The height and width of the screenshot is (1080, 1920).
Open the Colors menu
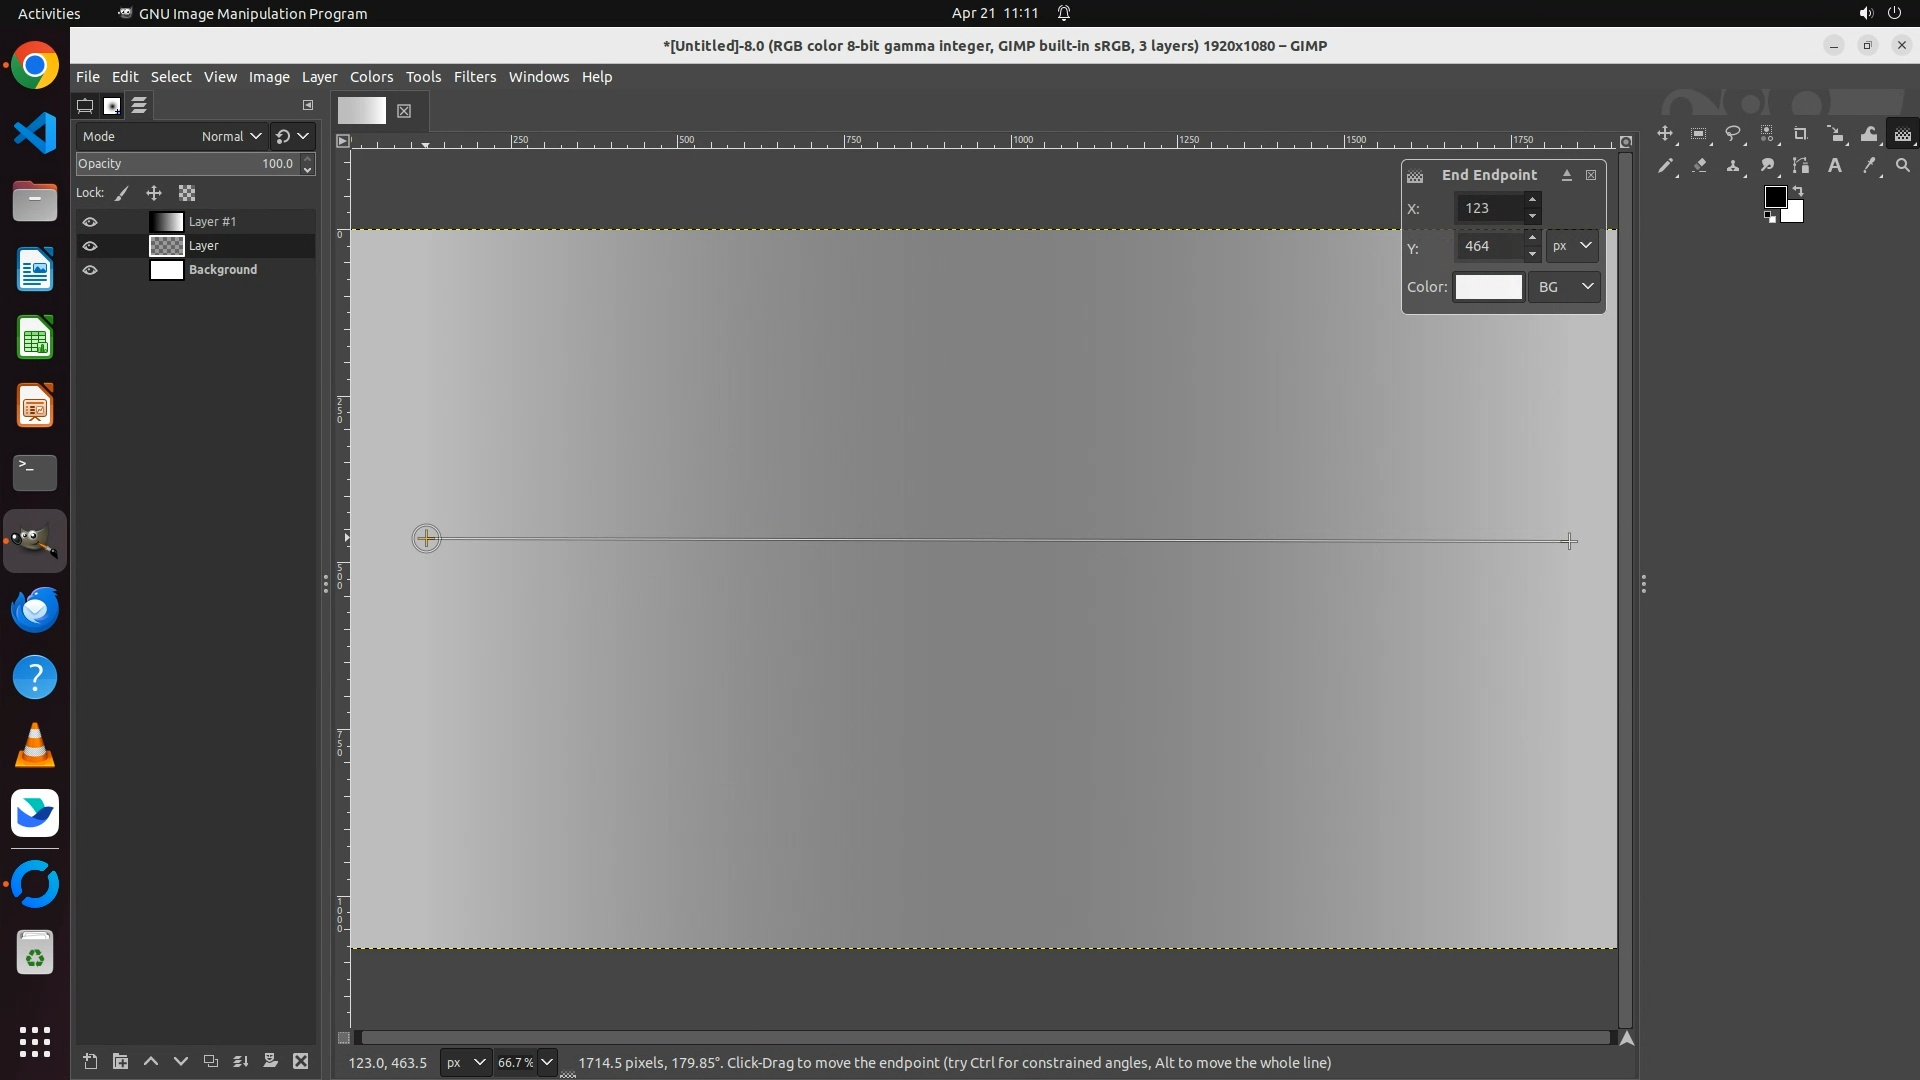pyautogui.click(x=371, y=77)
